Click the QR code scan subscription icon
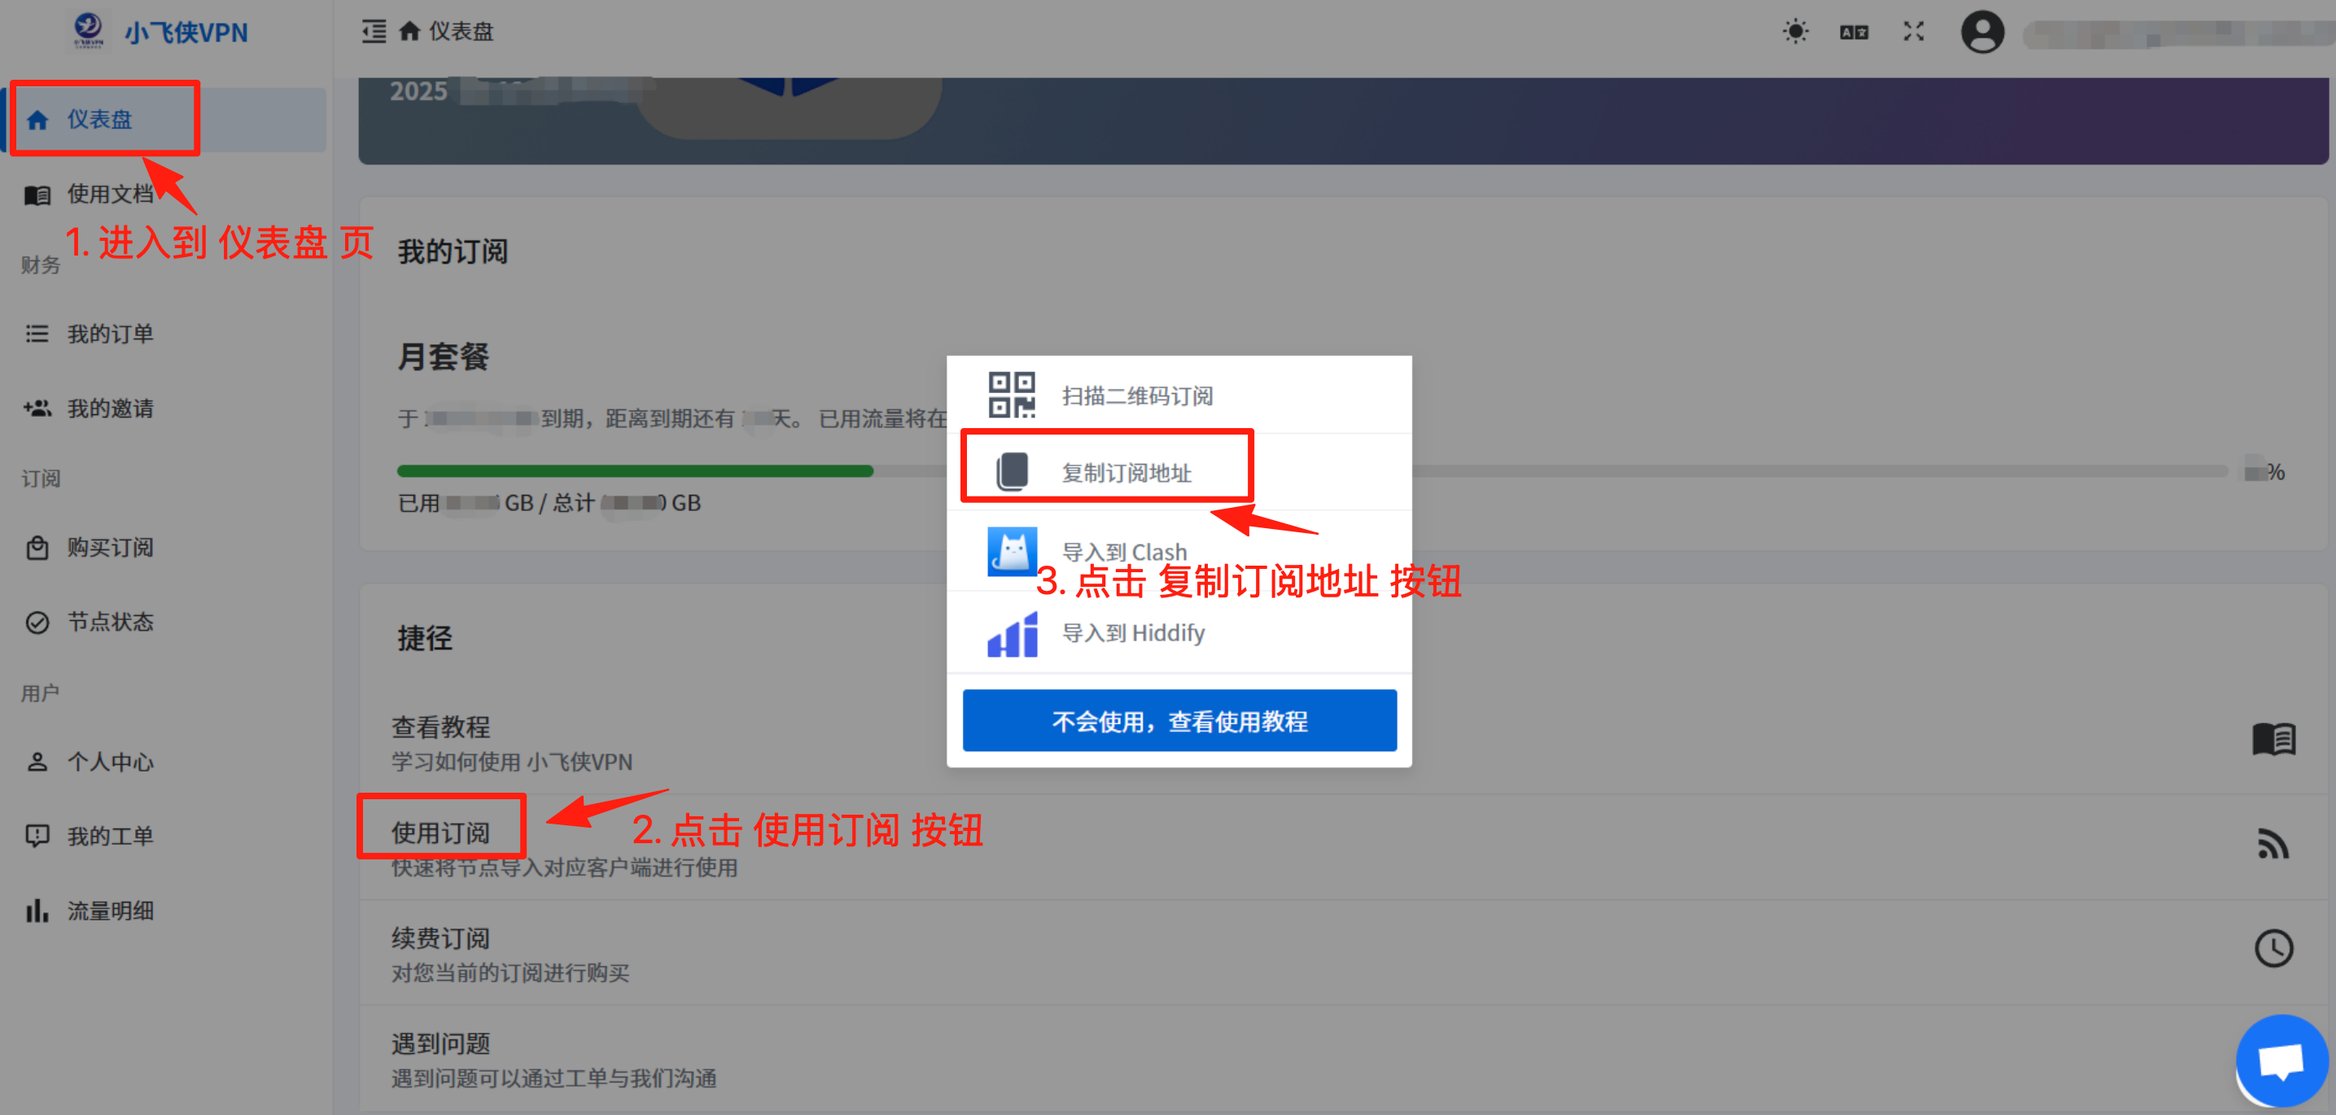 coord(1011,395)
